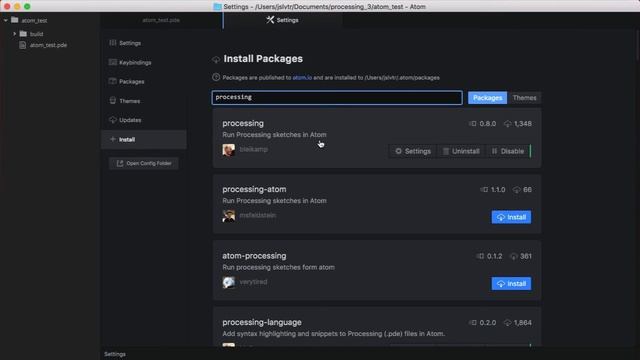Open the Updates section

click(x=130, y=120)
